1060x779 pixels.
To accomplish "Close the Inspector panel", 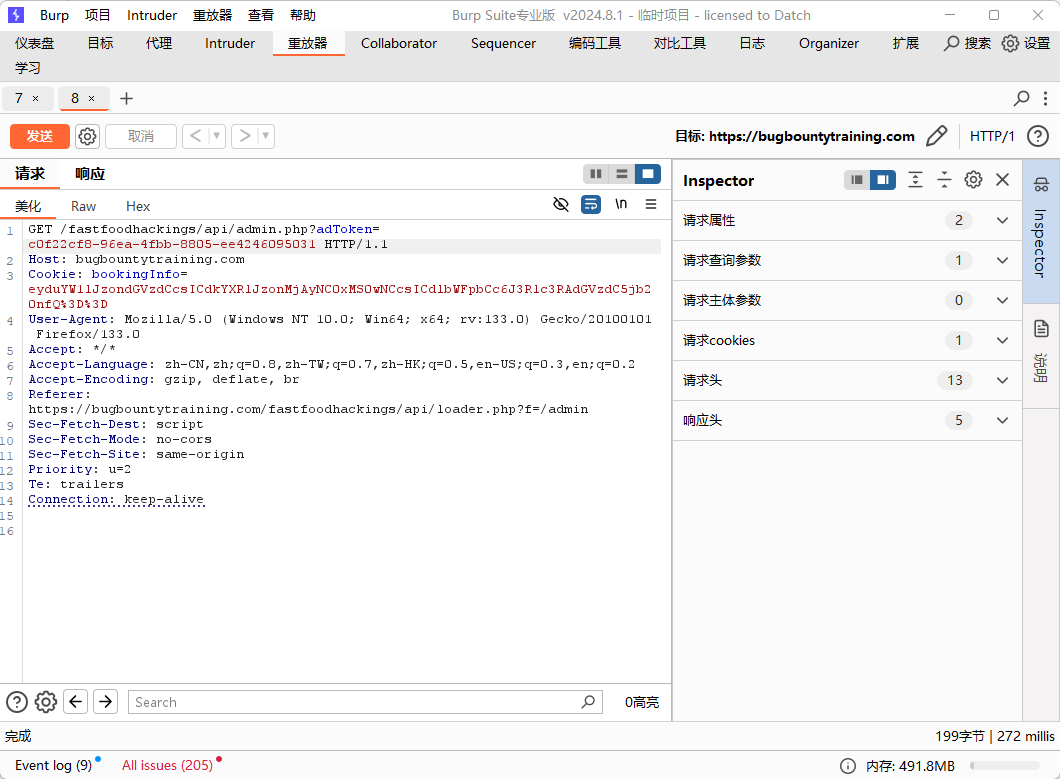I will (x=1003, y=180).
